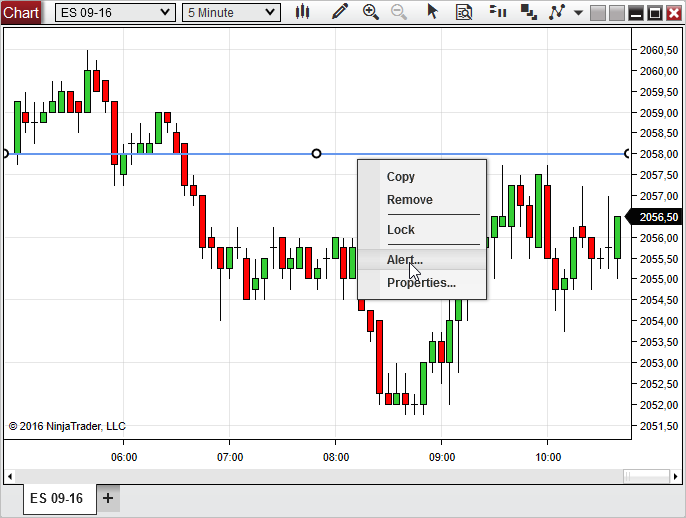Select the cursor pointer tool
The width and height of the screenshot is (686, 518).
(432, 12)
